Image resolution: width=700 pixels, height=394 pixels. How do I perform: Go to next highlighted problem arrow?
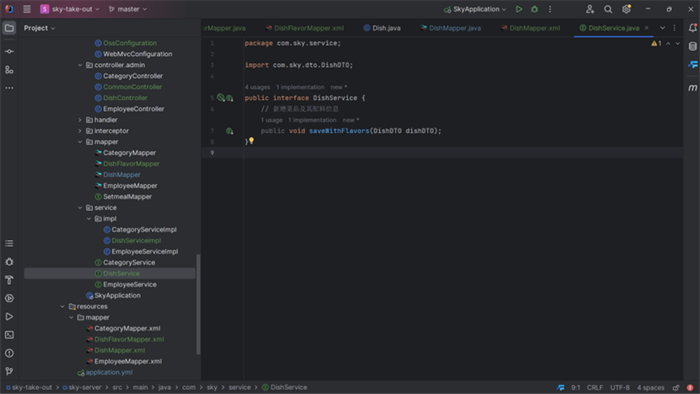(678, 43)
